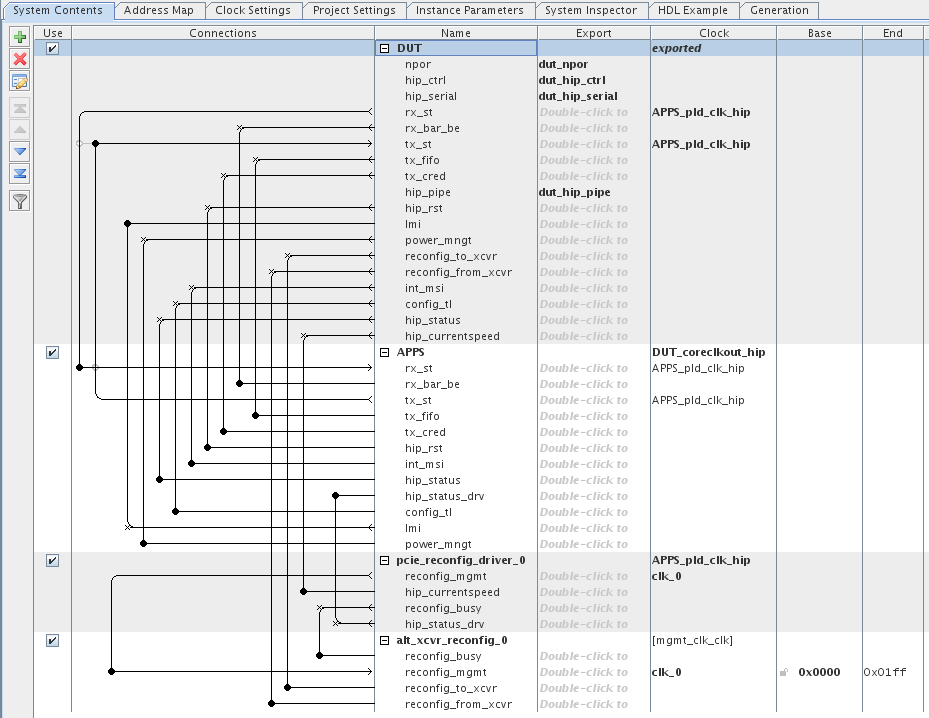Click the blue move down arrow icon
This screenshot has width=929, height=718.
point(19,151)
